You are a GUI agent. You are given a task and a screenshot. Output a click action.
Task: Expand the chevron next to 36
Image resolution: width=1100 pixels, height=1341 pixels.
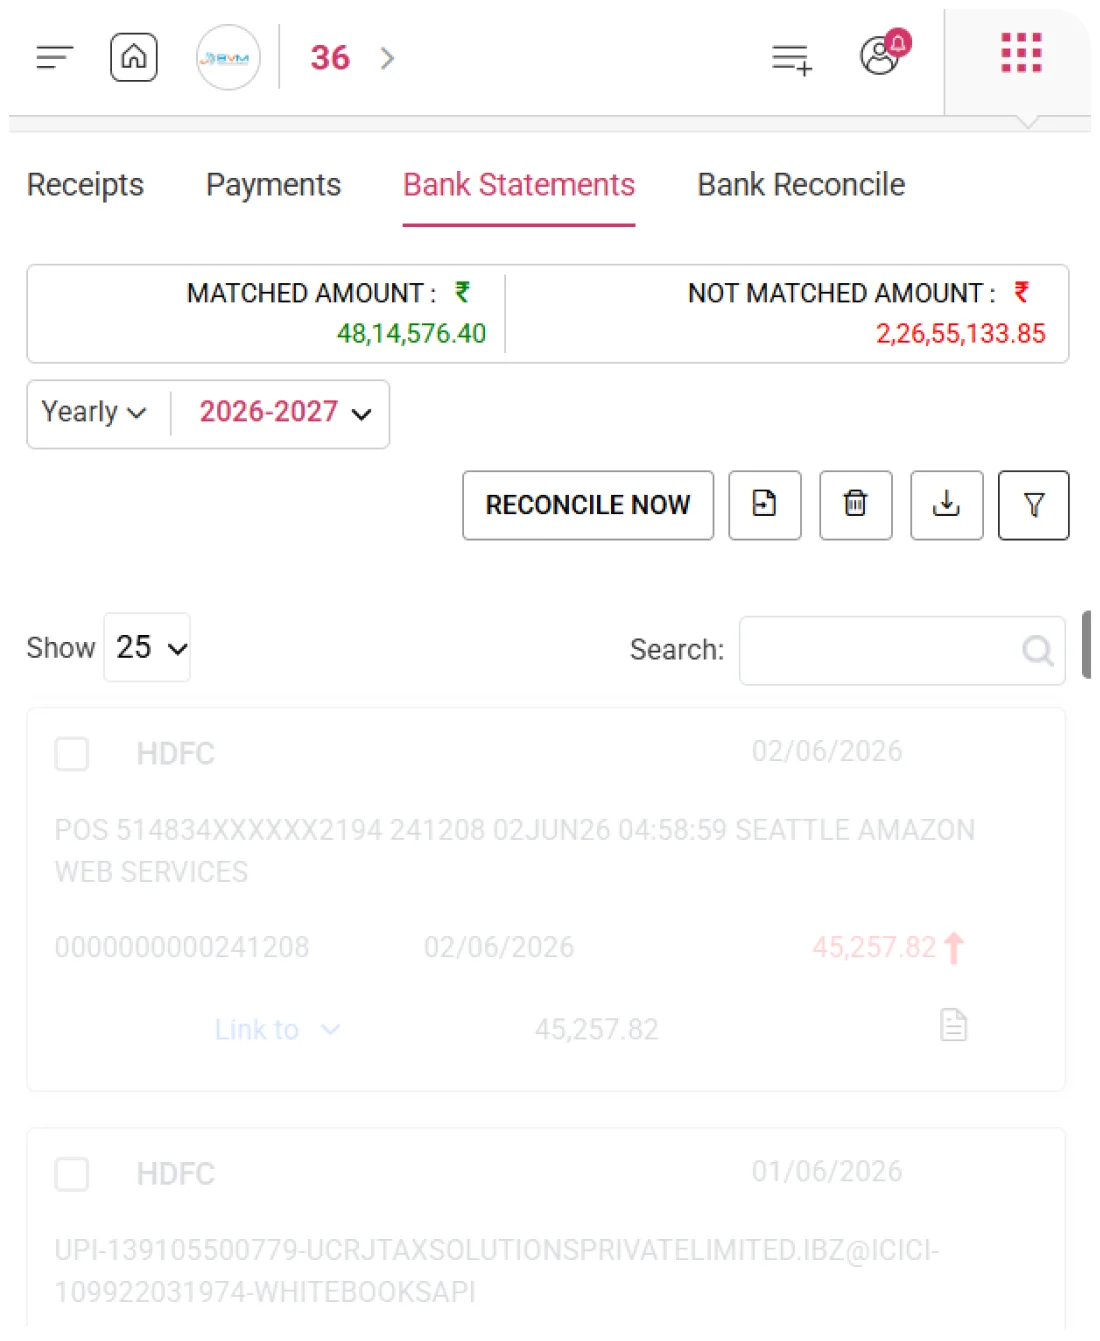point(388,58)
